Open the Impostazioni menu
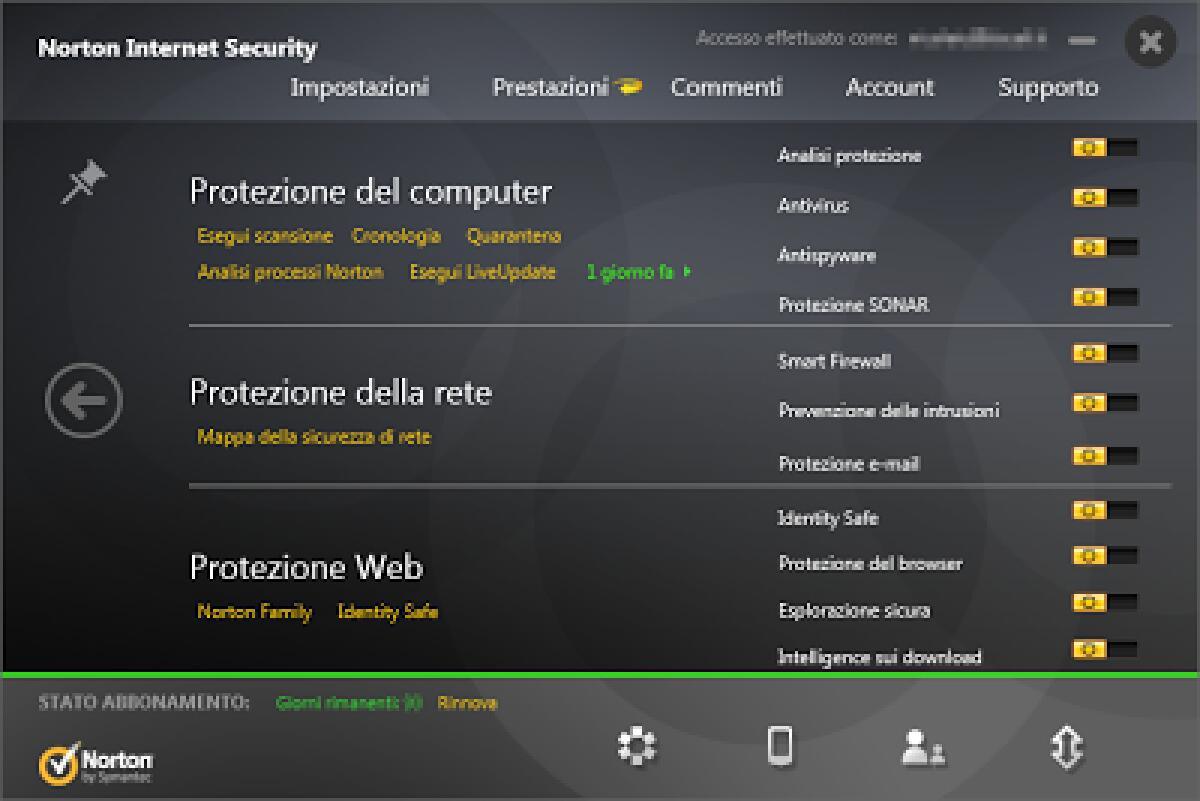1200x801 pixels. point(360,87)
